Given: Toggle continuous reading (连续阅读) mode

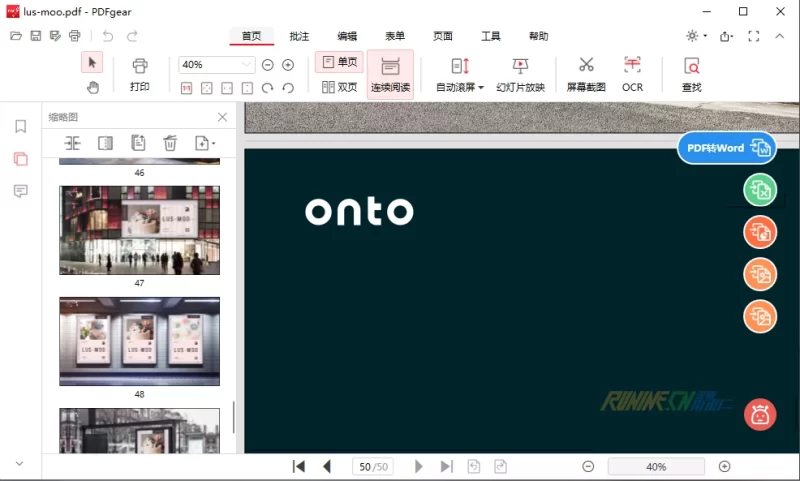Looking at the screenshot, I should (x=390, y=74).
